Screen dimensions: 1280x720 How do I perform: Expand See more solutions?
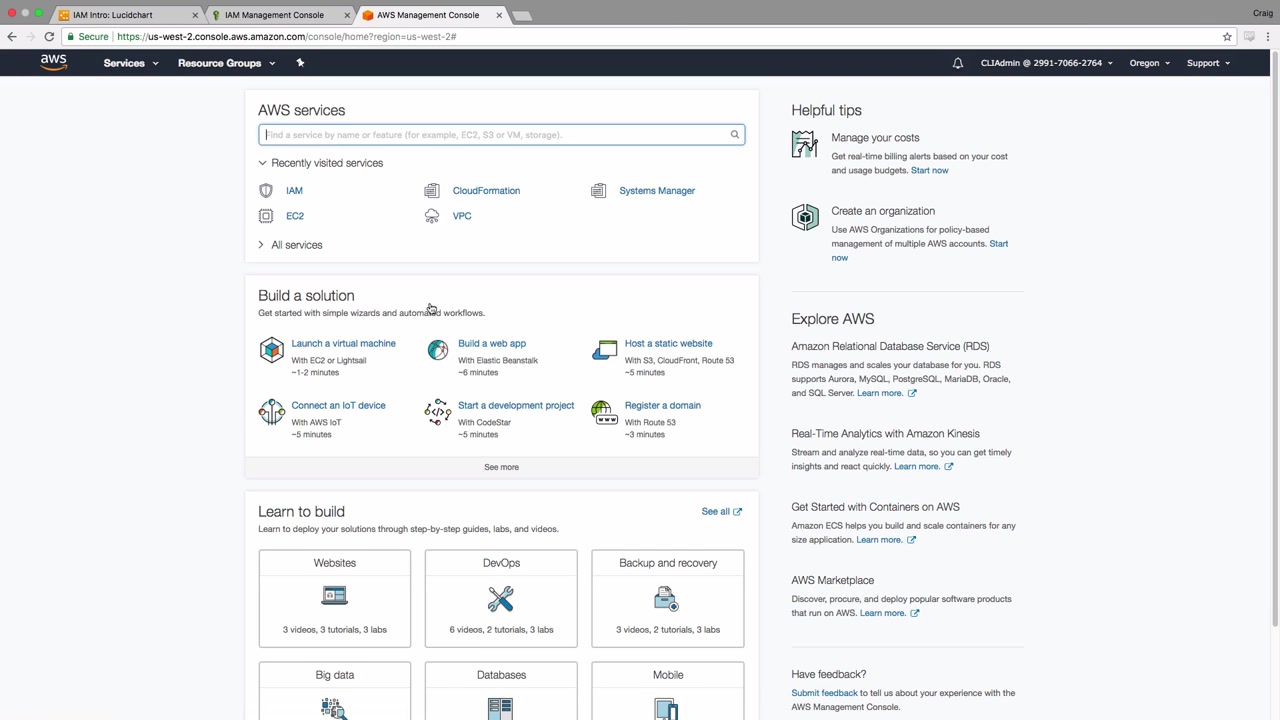501,467
